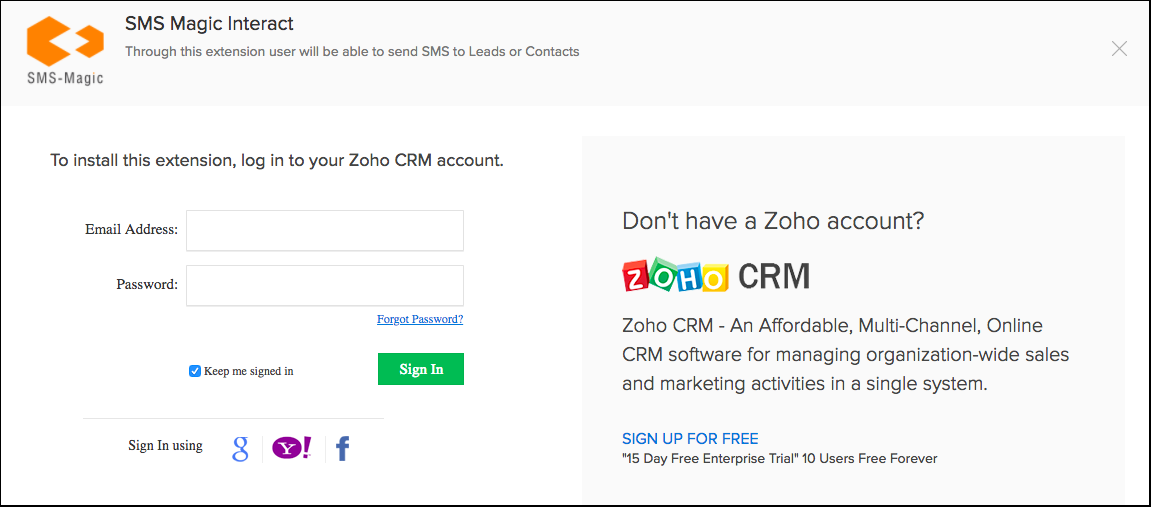Uncheck the Keep me signed in checkbox
This screenshot has height=507, width=1151.
point(195,371)
